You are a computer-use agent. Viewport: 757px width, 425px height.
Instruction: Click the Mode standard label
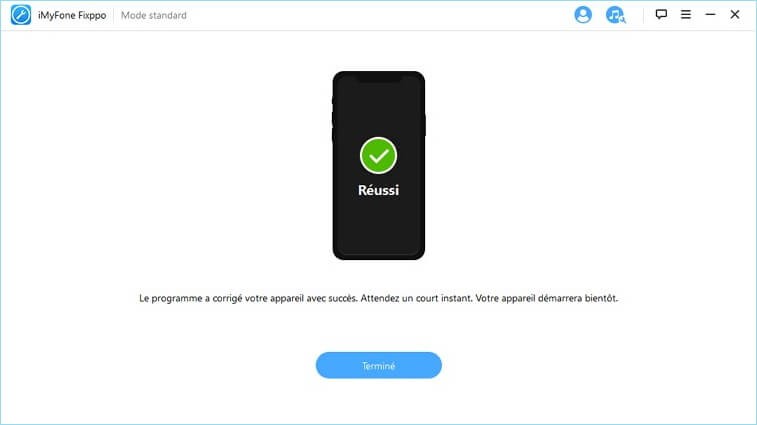tap(154, 15)
